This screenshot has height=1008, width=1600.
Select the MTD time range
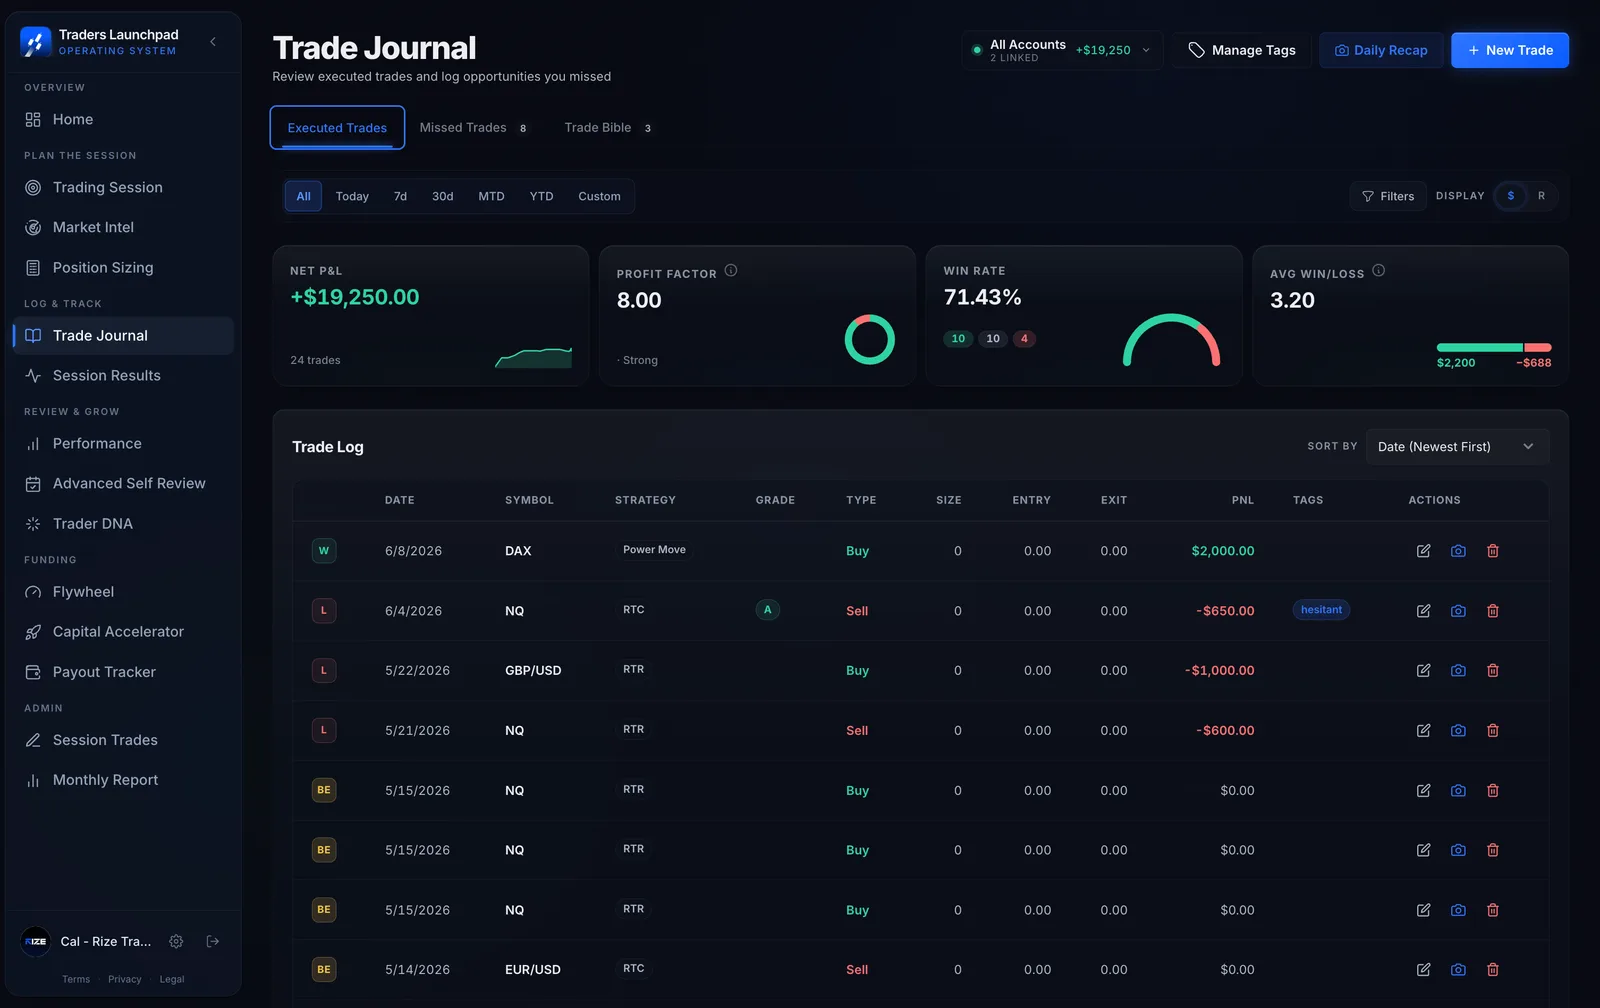[491, 197]
